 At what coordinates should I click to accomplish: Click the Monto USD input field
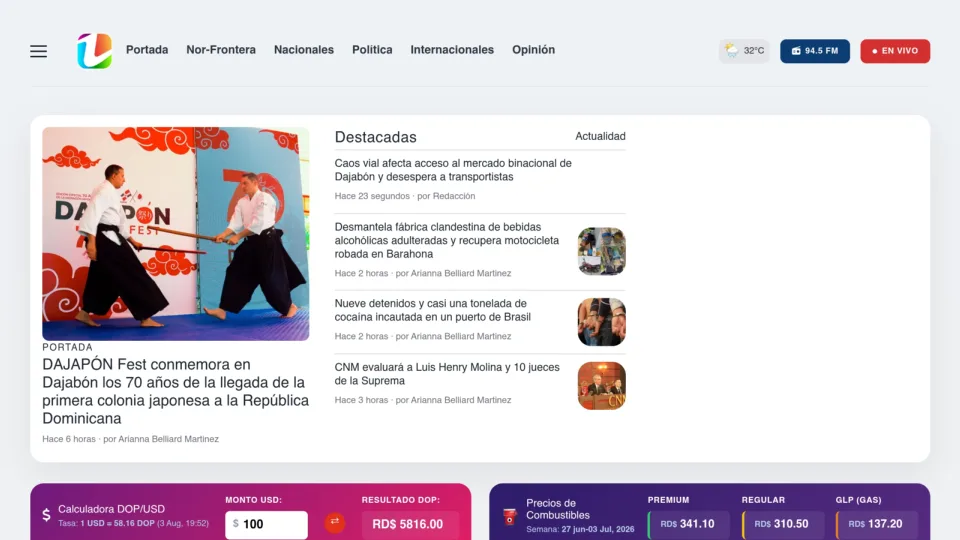click(x=266, y=525)
